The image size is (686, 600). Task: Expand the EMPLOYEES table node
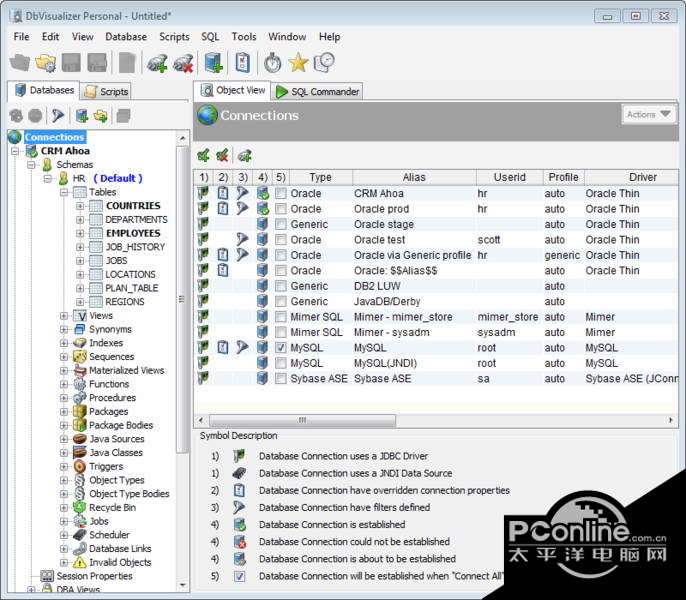(81, 233)
